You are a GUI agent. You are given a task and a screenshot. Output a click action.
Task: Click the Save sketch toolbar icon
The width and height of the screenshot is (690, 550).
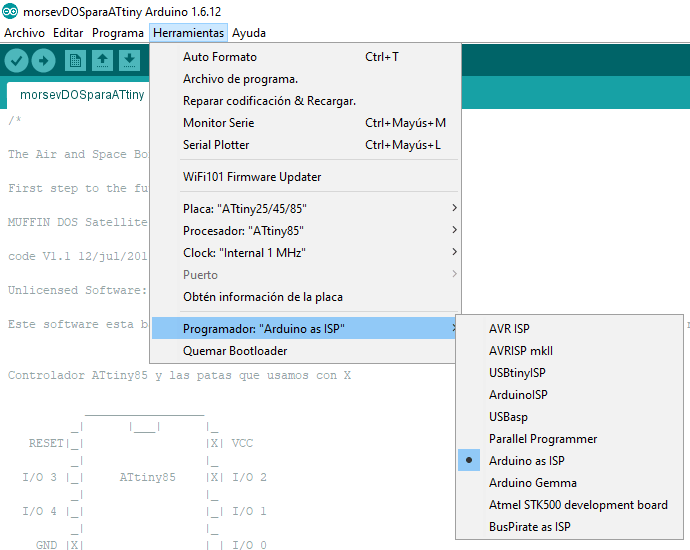tap(129, 61)
